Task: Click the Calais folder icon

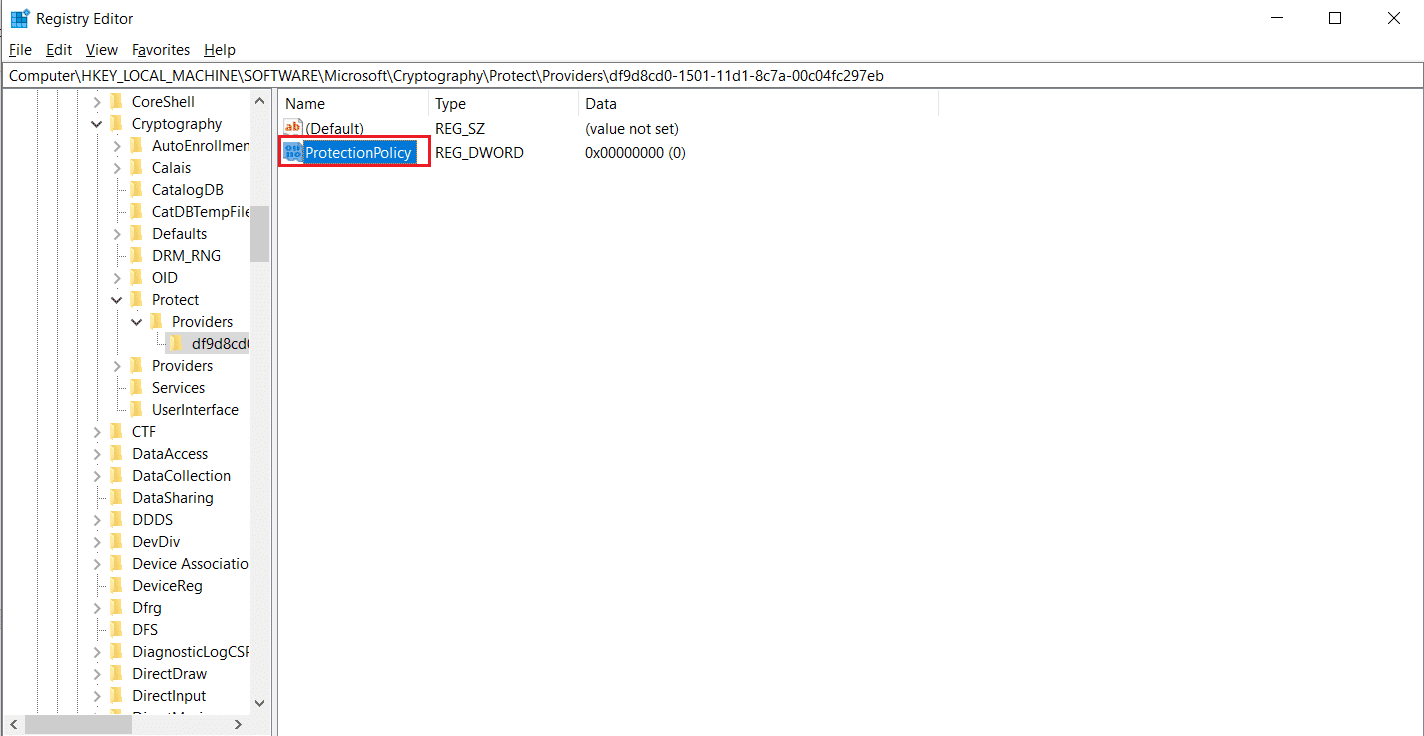Action: coord(136,168)
